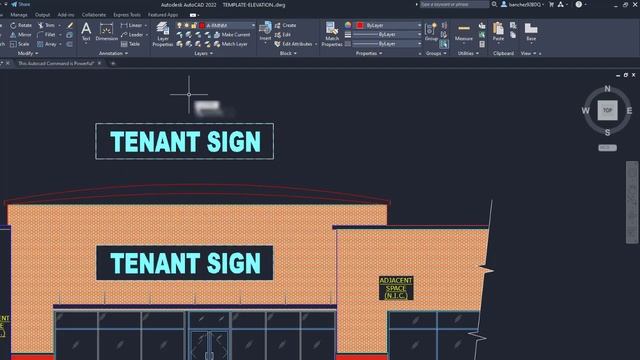Image resolution: width=640 pixels, height=360 pixels.
Task: Expand the Properties panel
Action: tap(369, 53)
